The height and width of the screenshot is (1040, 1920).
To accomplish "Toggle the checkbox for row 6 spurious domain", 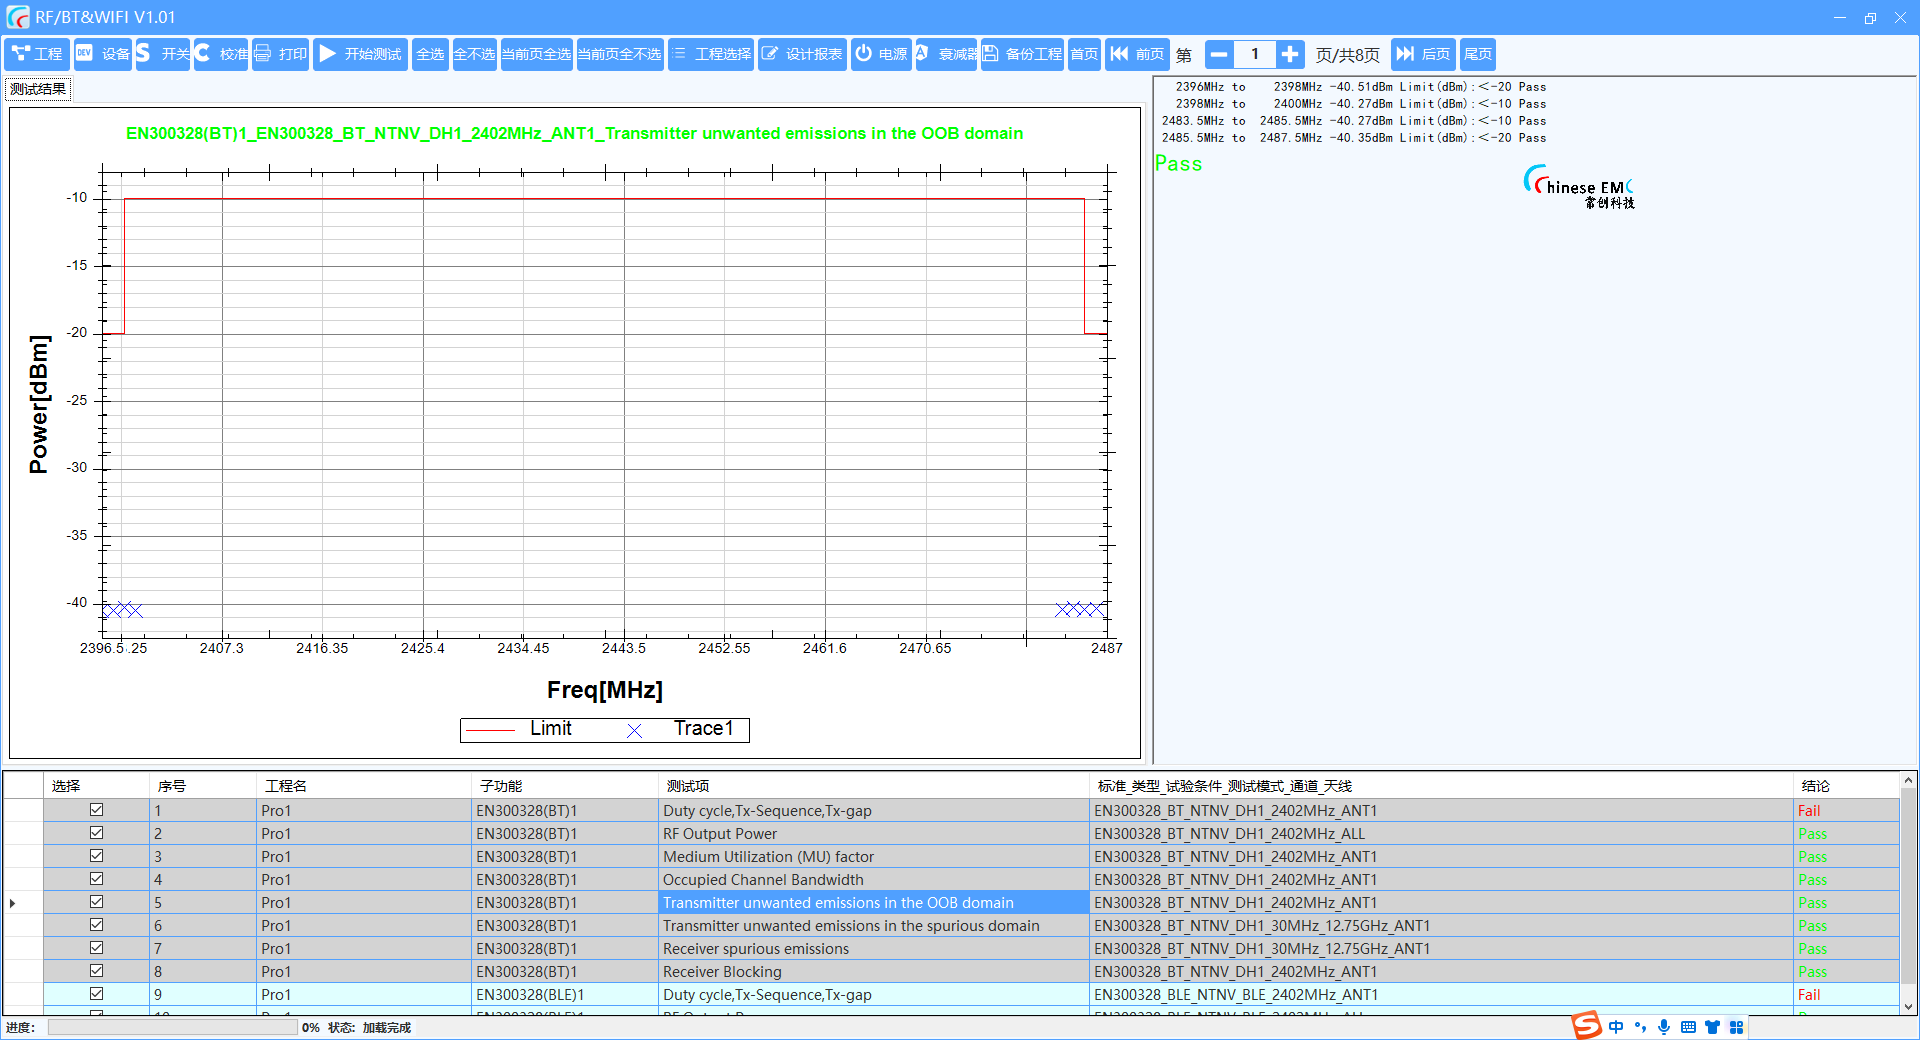I will (97, 925).
